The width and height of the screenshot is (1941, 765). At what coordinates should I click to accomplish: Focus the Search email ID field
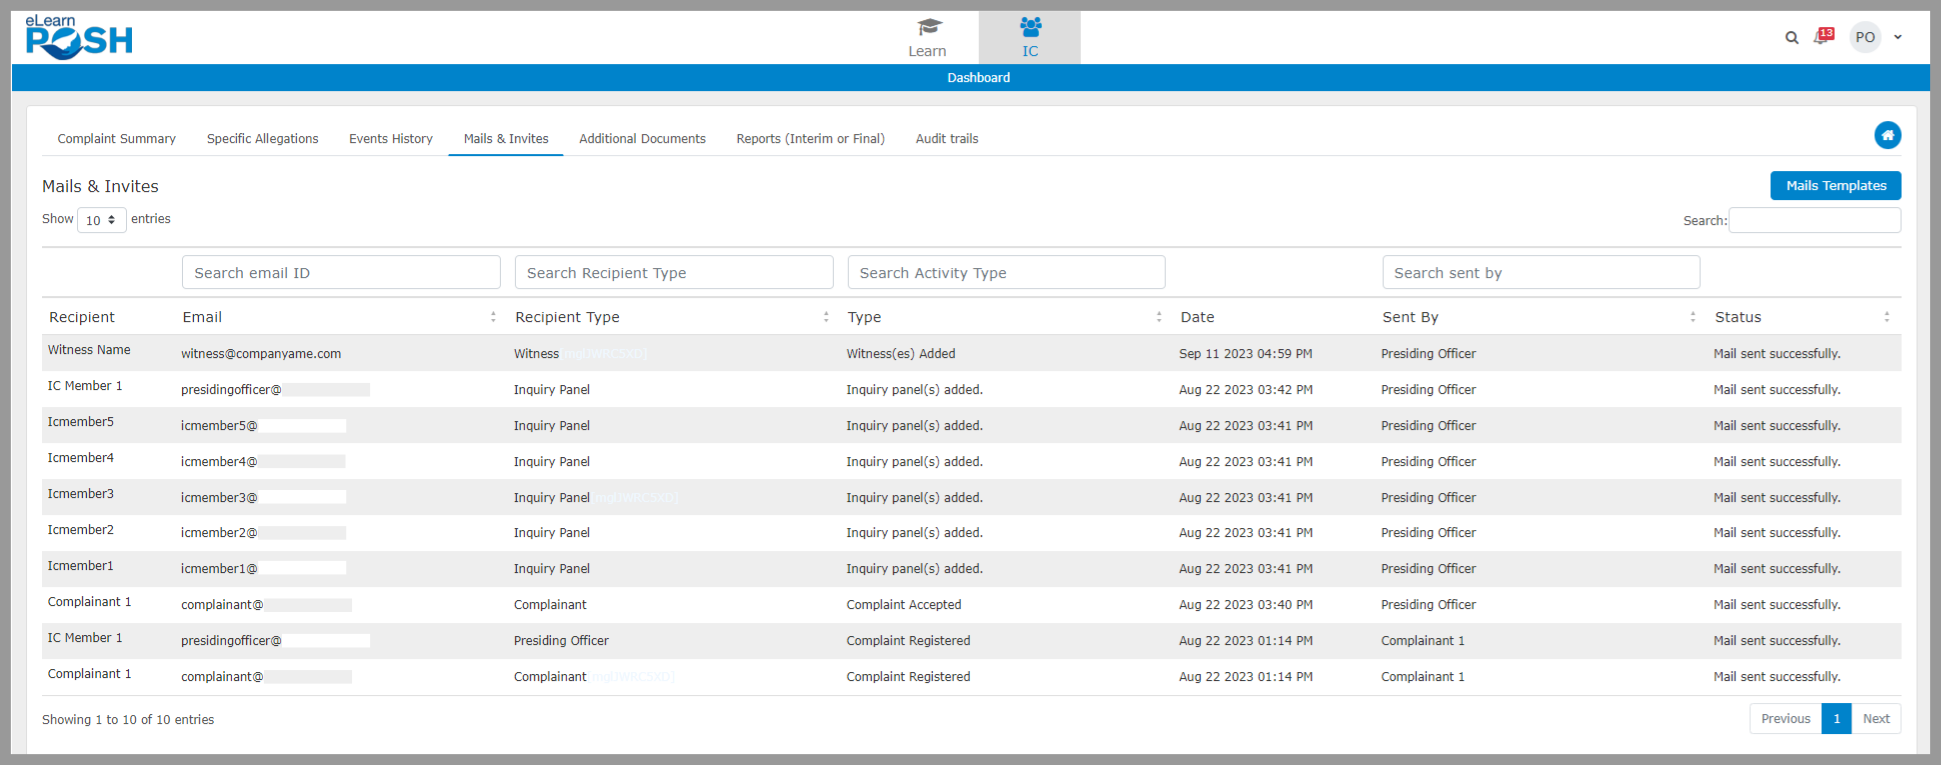click(x=341, y=273)
